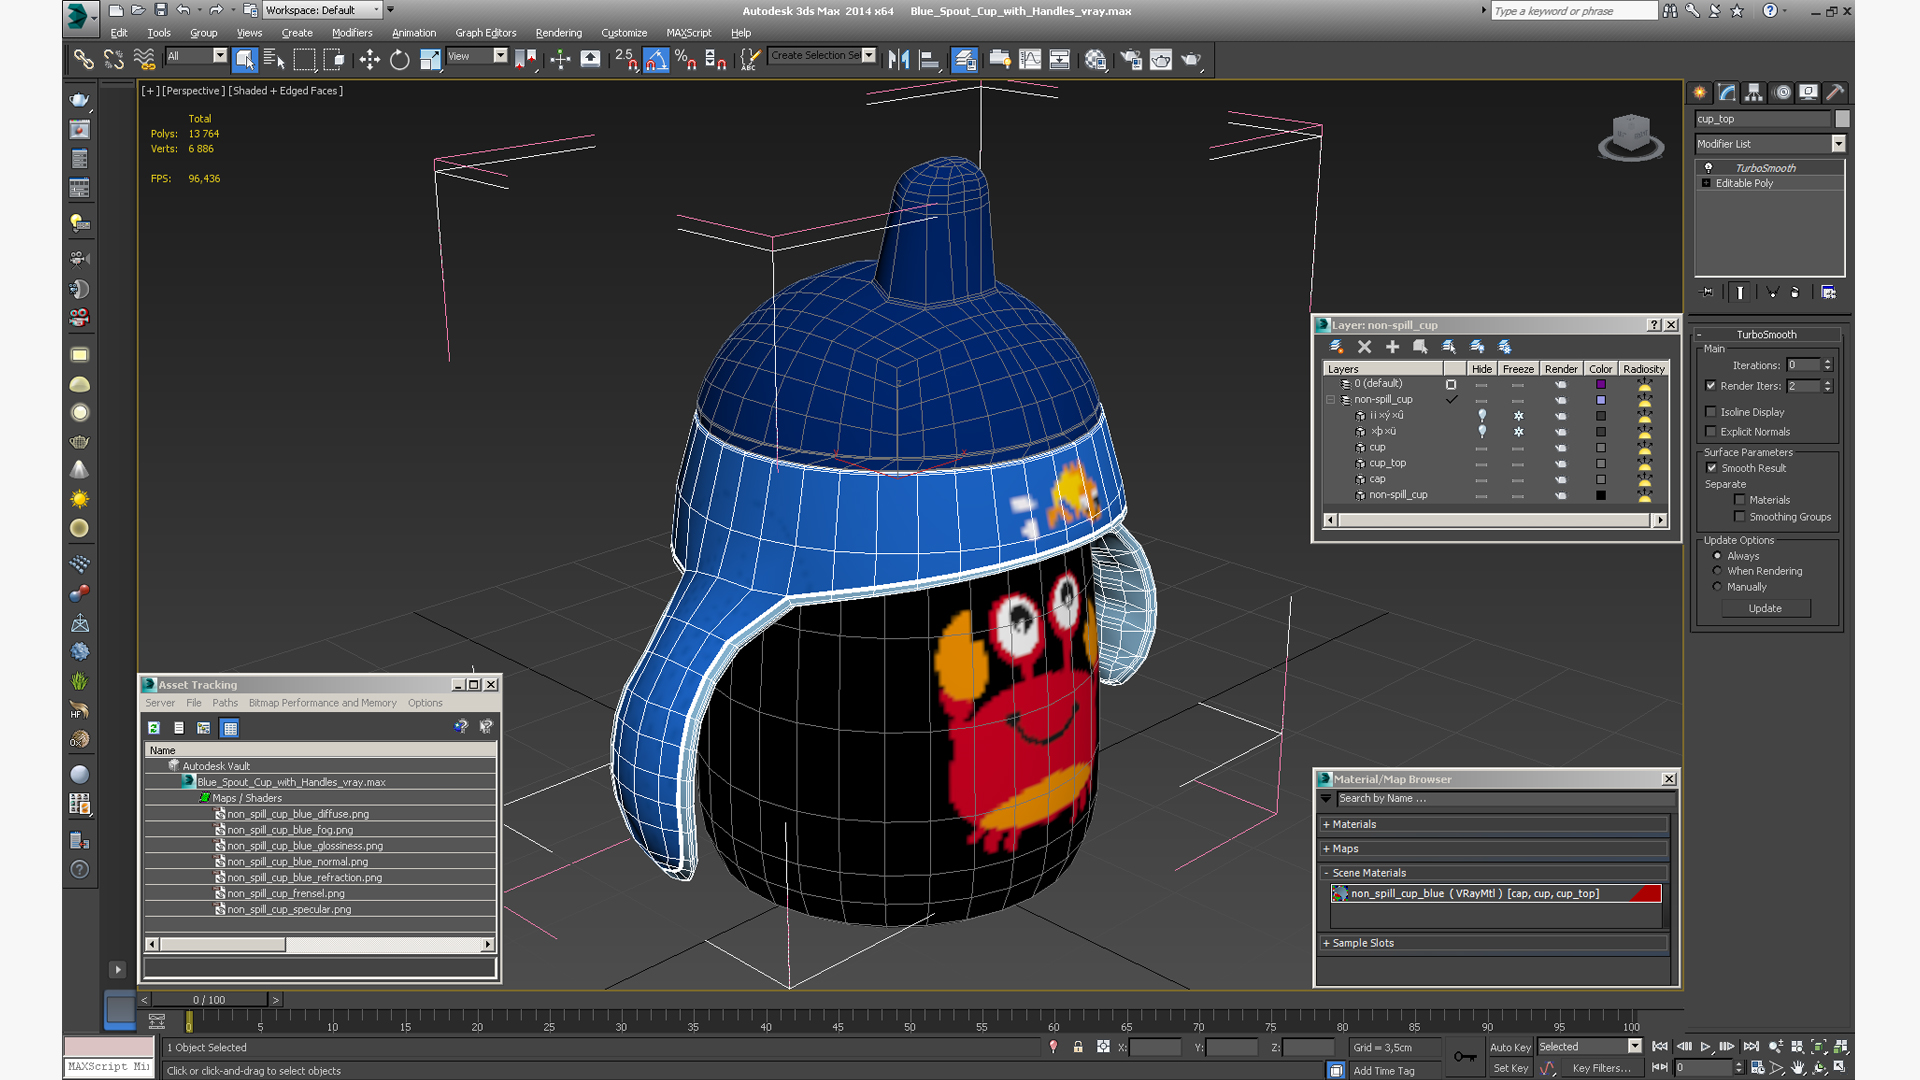The height and width of the screenshot is (1080, 1920).
Task: Click the ViewCube in the viewport
Action: click(x=1630, y=137)
